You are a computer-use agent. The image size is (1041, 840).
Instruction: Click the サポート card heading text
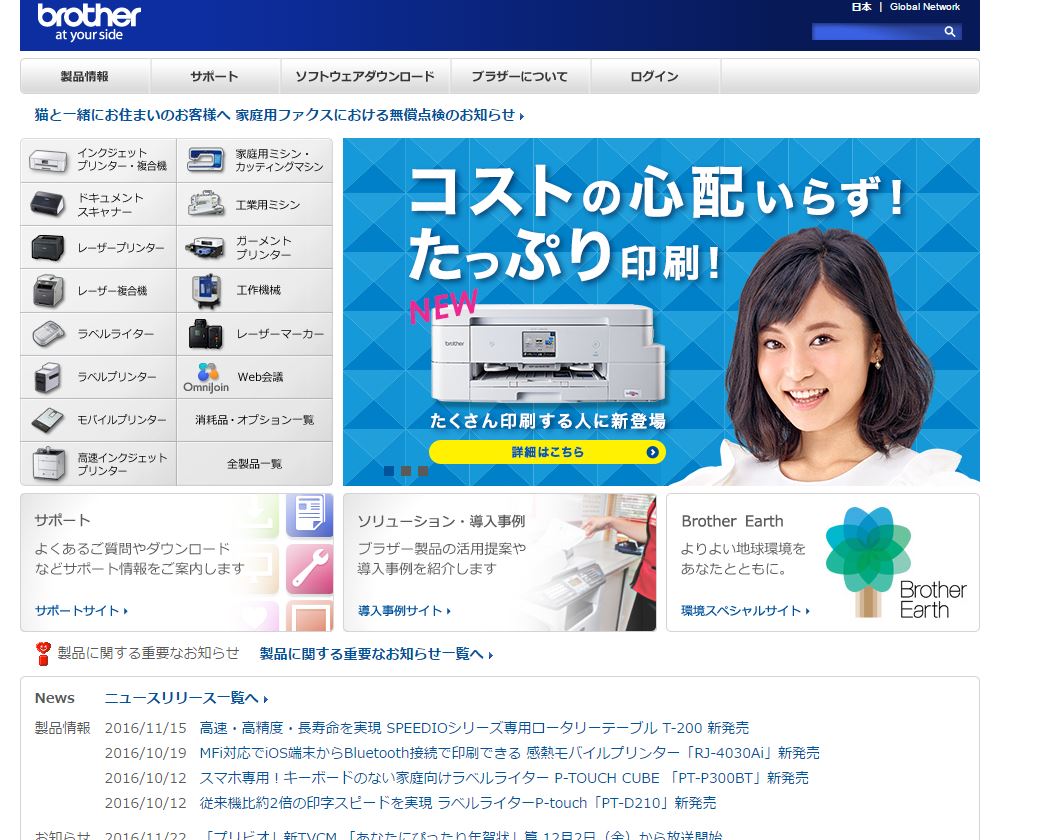(62, 521)
